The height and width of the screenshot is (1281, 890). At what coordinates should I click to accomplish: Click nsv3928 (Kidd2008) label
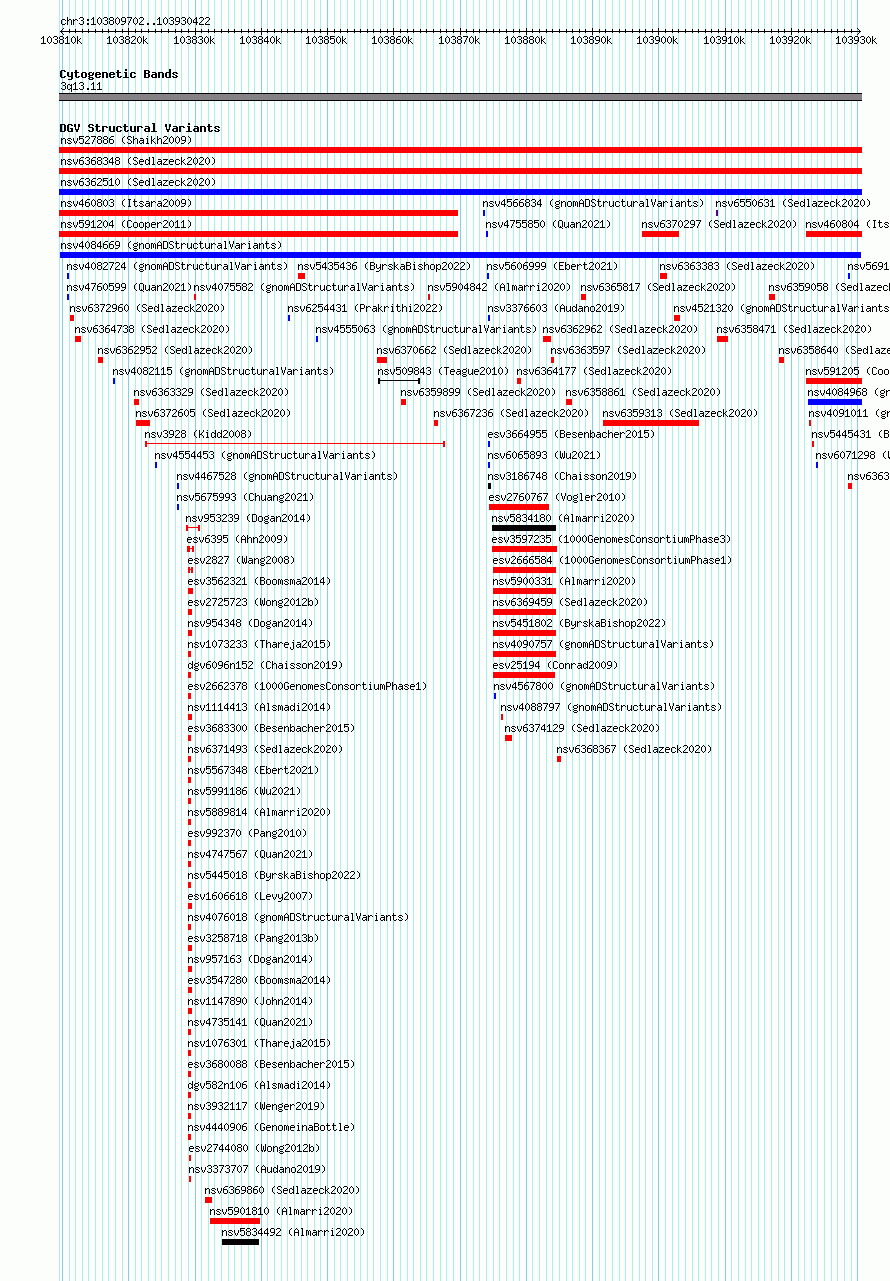click(x=199, y=434)
